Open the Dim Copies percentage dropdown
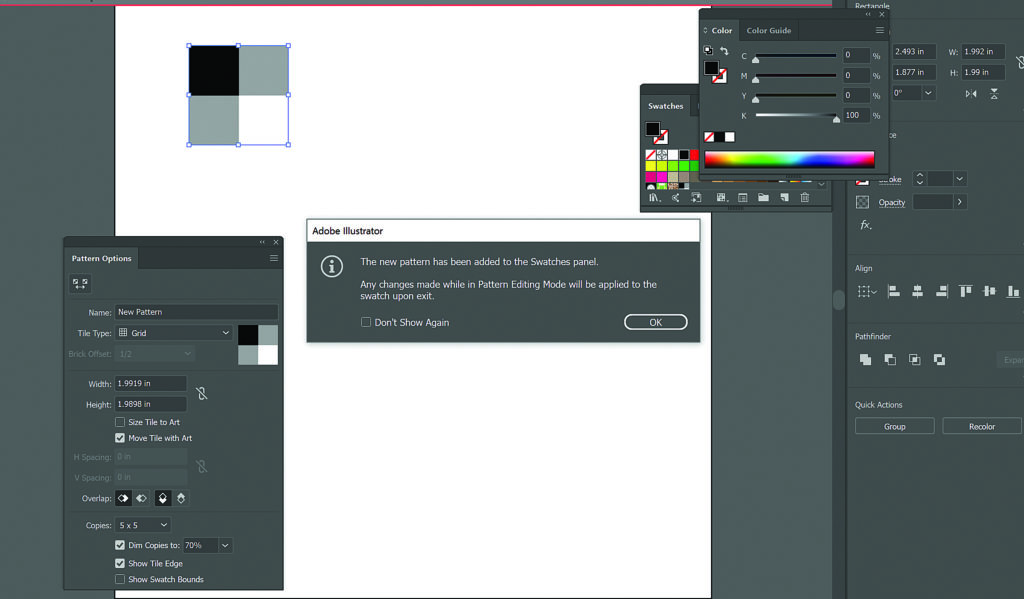Viewport: 1024px width, 599px height. pyautogui.click(x=225, y=546)
